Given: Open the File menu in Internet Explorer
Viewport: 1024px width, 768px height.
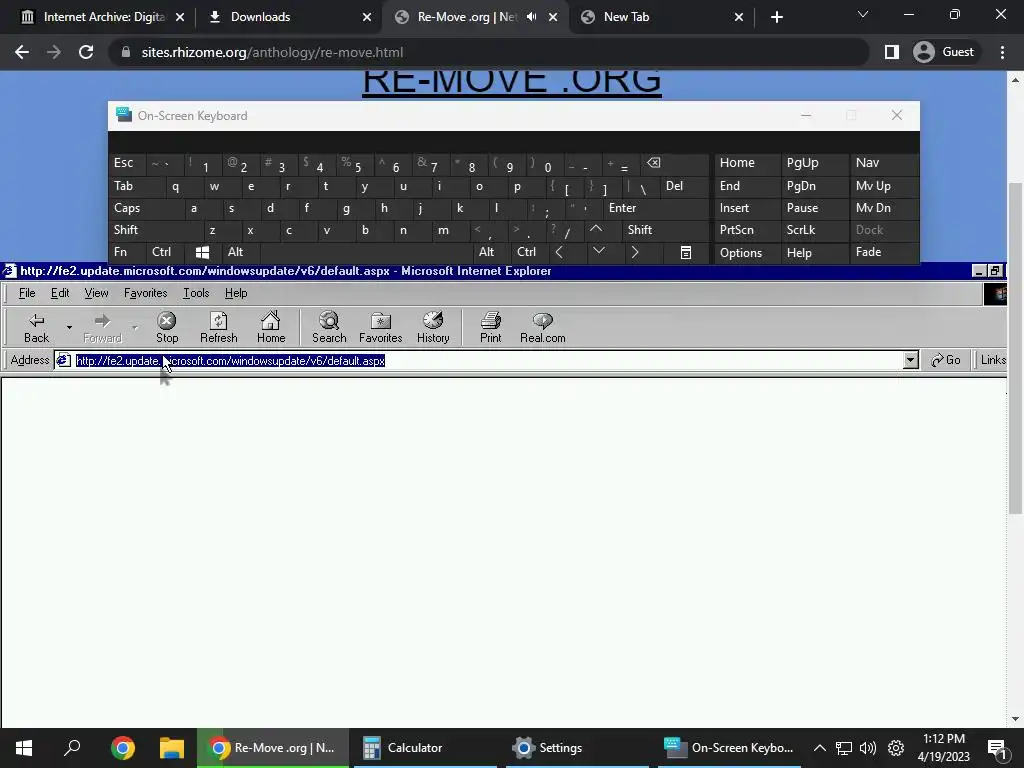Looking at the screenshot, I should (27, 293).
